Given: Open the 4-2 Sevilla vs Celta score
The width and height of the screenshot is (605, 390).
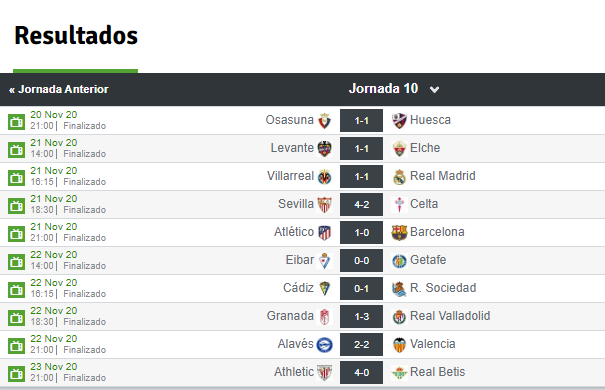Looking at the screenshot, I should [362, 204].
